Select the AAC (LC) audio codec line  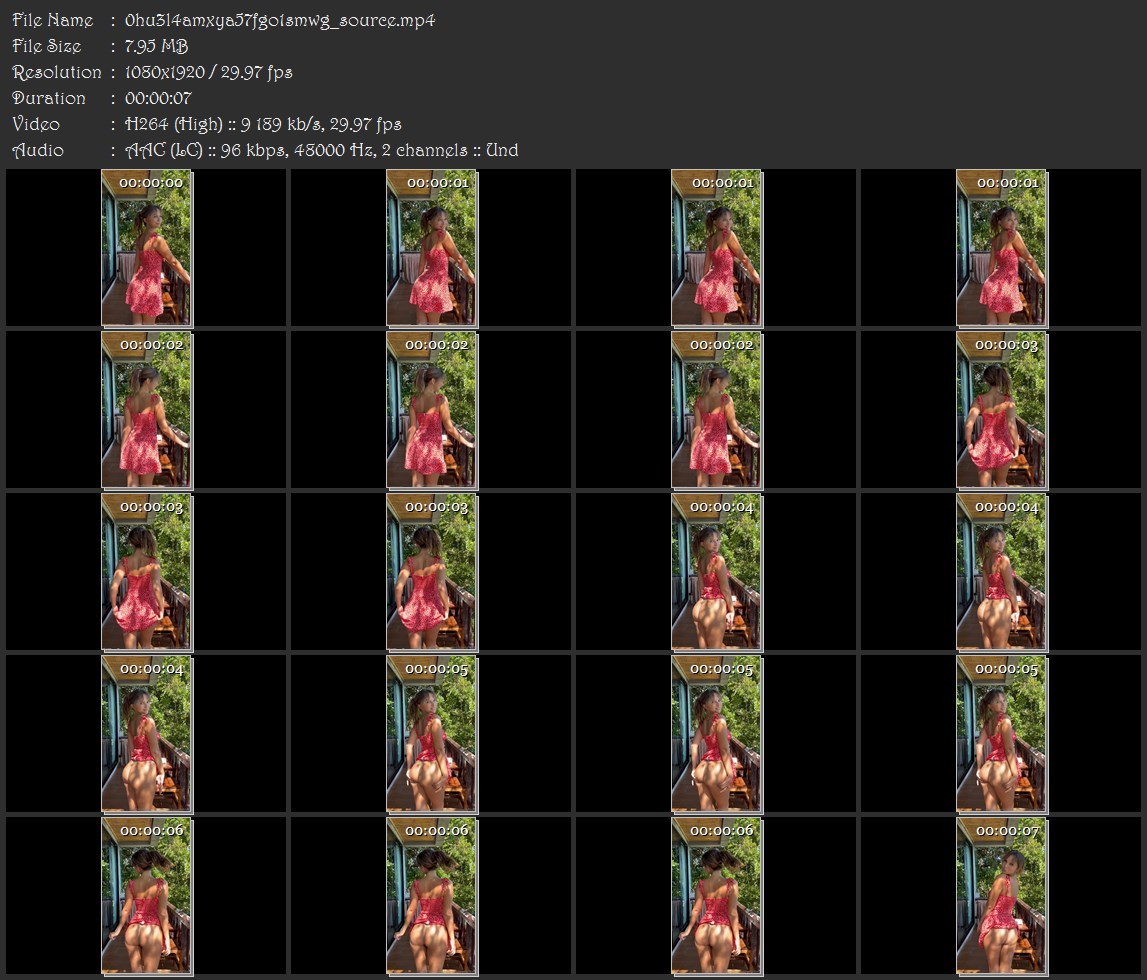coord(322,150)
